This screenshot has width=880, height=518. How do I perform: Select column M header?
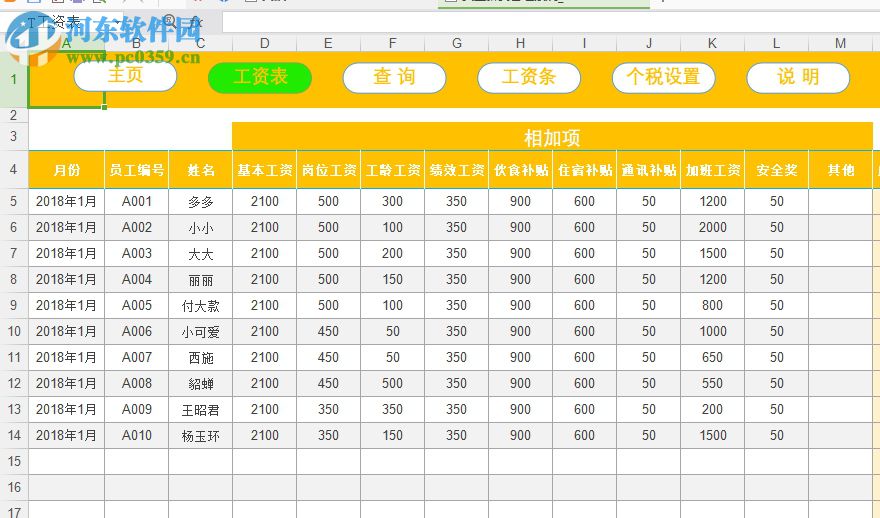click(x=840, y=44)
